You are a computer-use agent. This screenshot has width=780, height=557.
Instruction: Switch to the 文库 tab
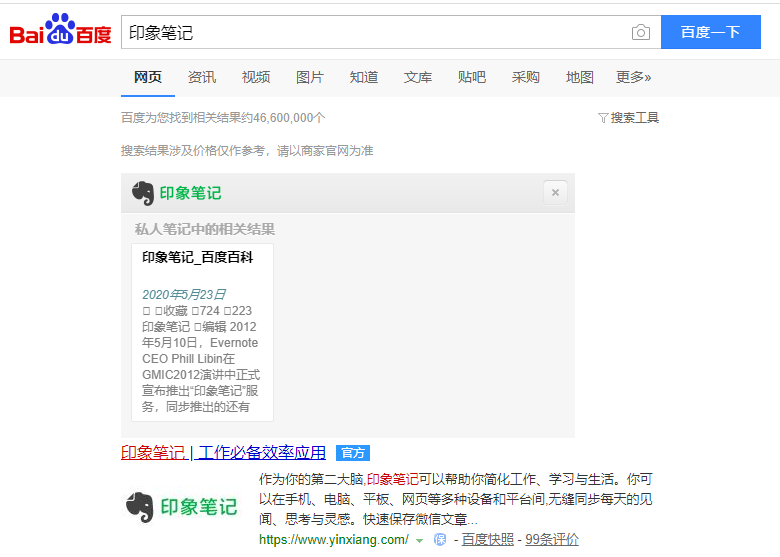tap(418, 77)
